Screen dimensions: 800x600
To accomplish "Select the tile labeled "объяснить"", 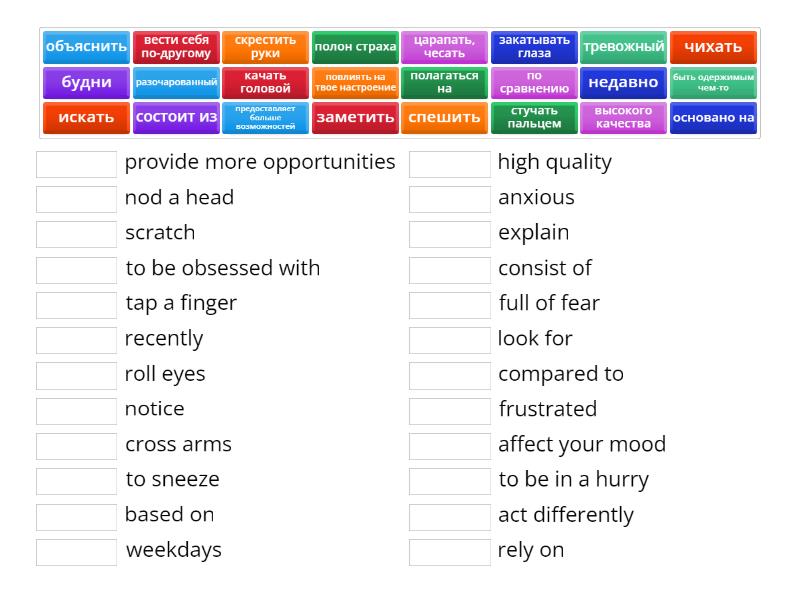I will click(x=84, y=46).
